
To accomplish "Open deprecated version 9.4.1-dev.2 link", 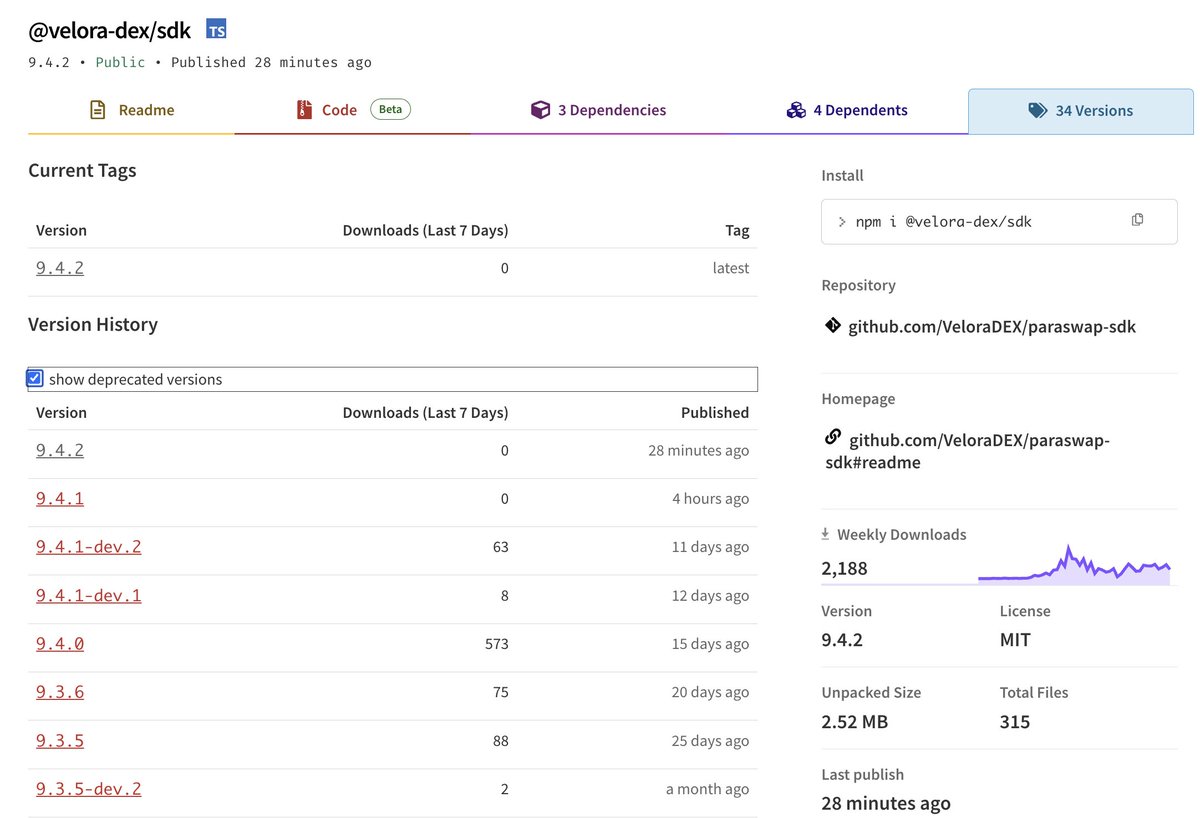I will (89, 546).
